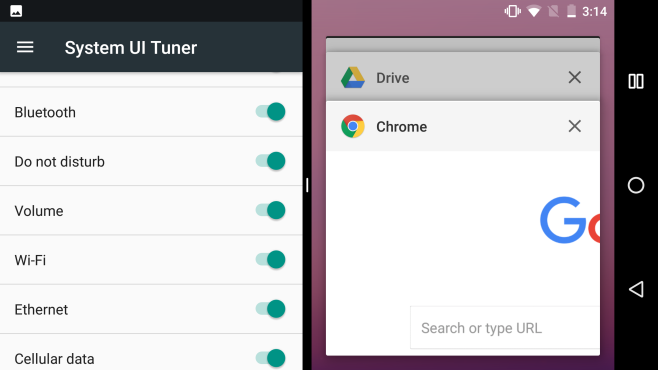Toggle the Cellular data switch
658x370 pixels.
point(271,358)
